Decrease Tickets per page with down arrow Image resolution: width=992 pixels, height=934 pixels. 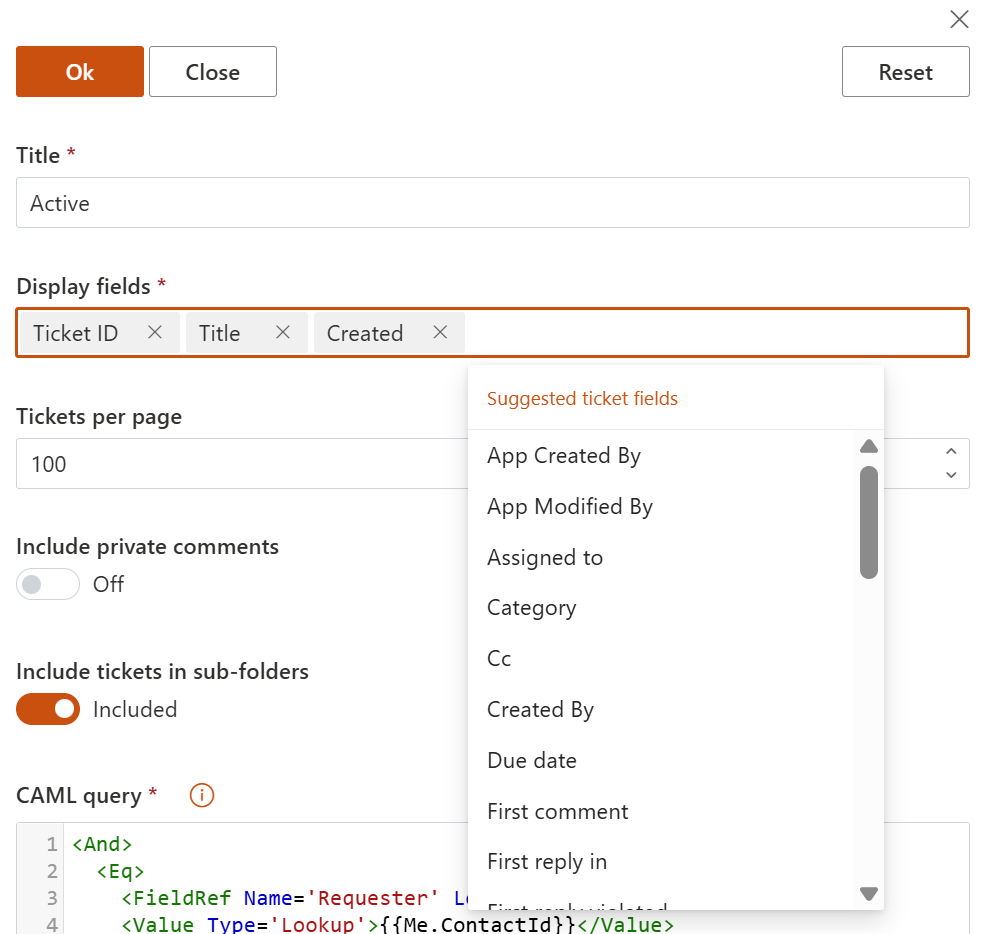point(951,475)
